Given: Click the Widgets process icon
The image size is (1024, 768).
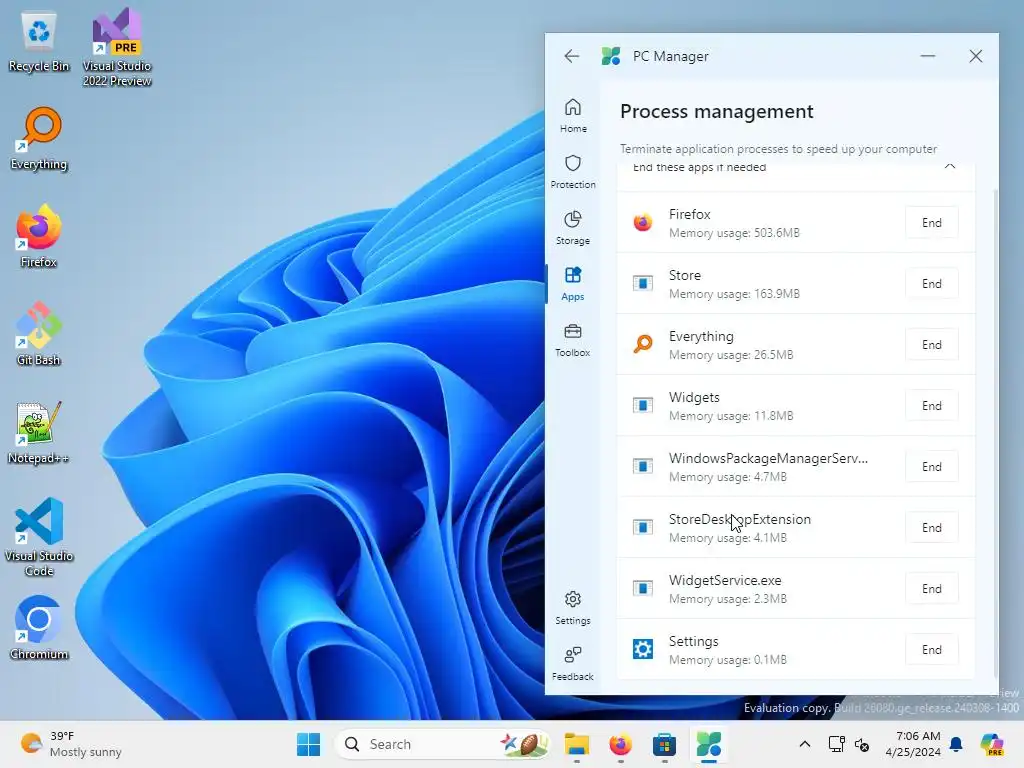Looking at the screenshot, I should [x=643, y=405].
